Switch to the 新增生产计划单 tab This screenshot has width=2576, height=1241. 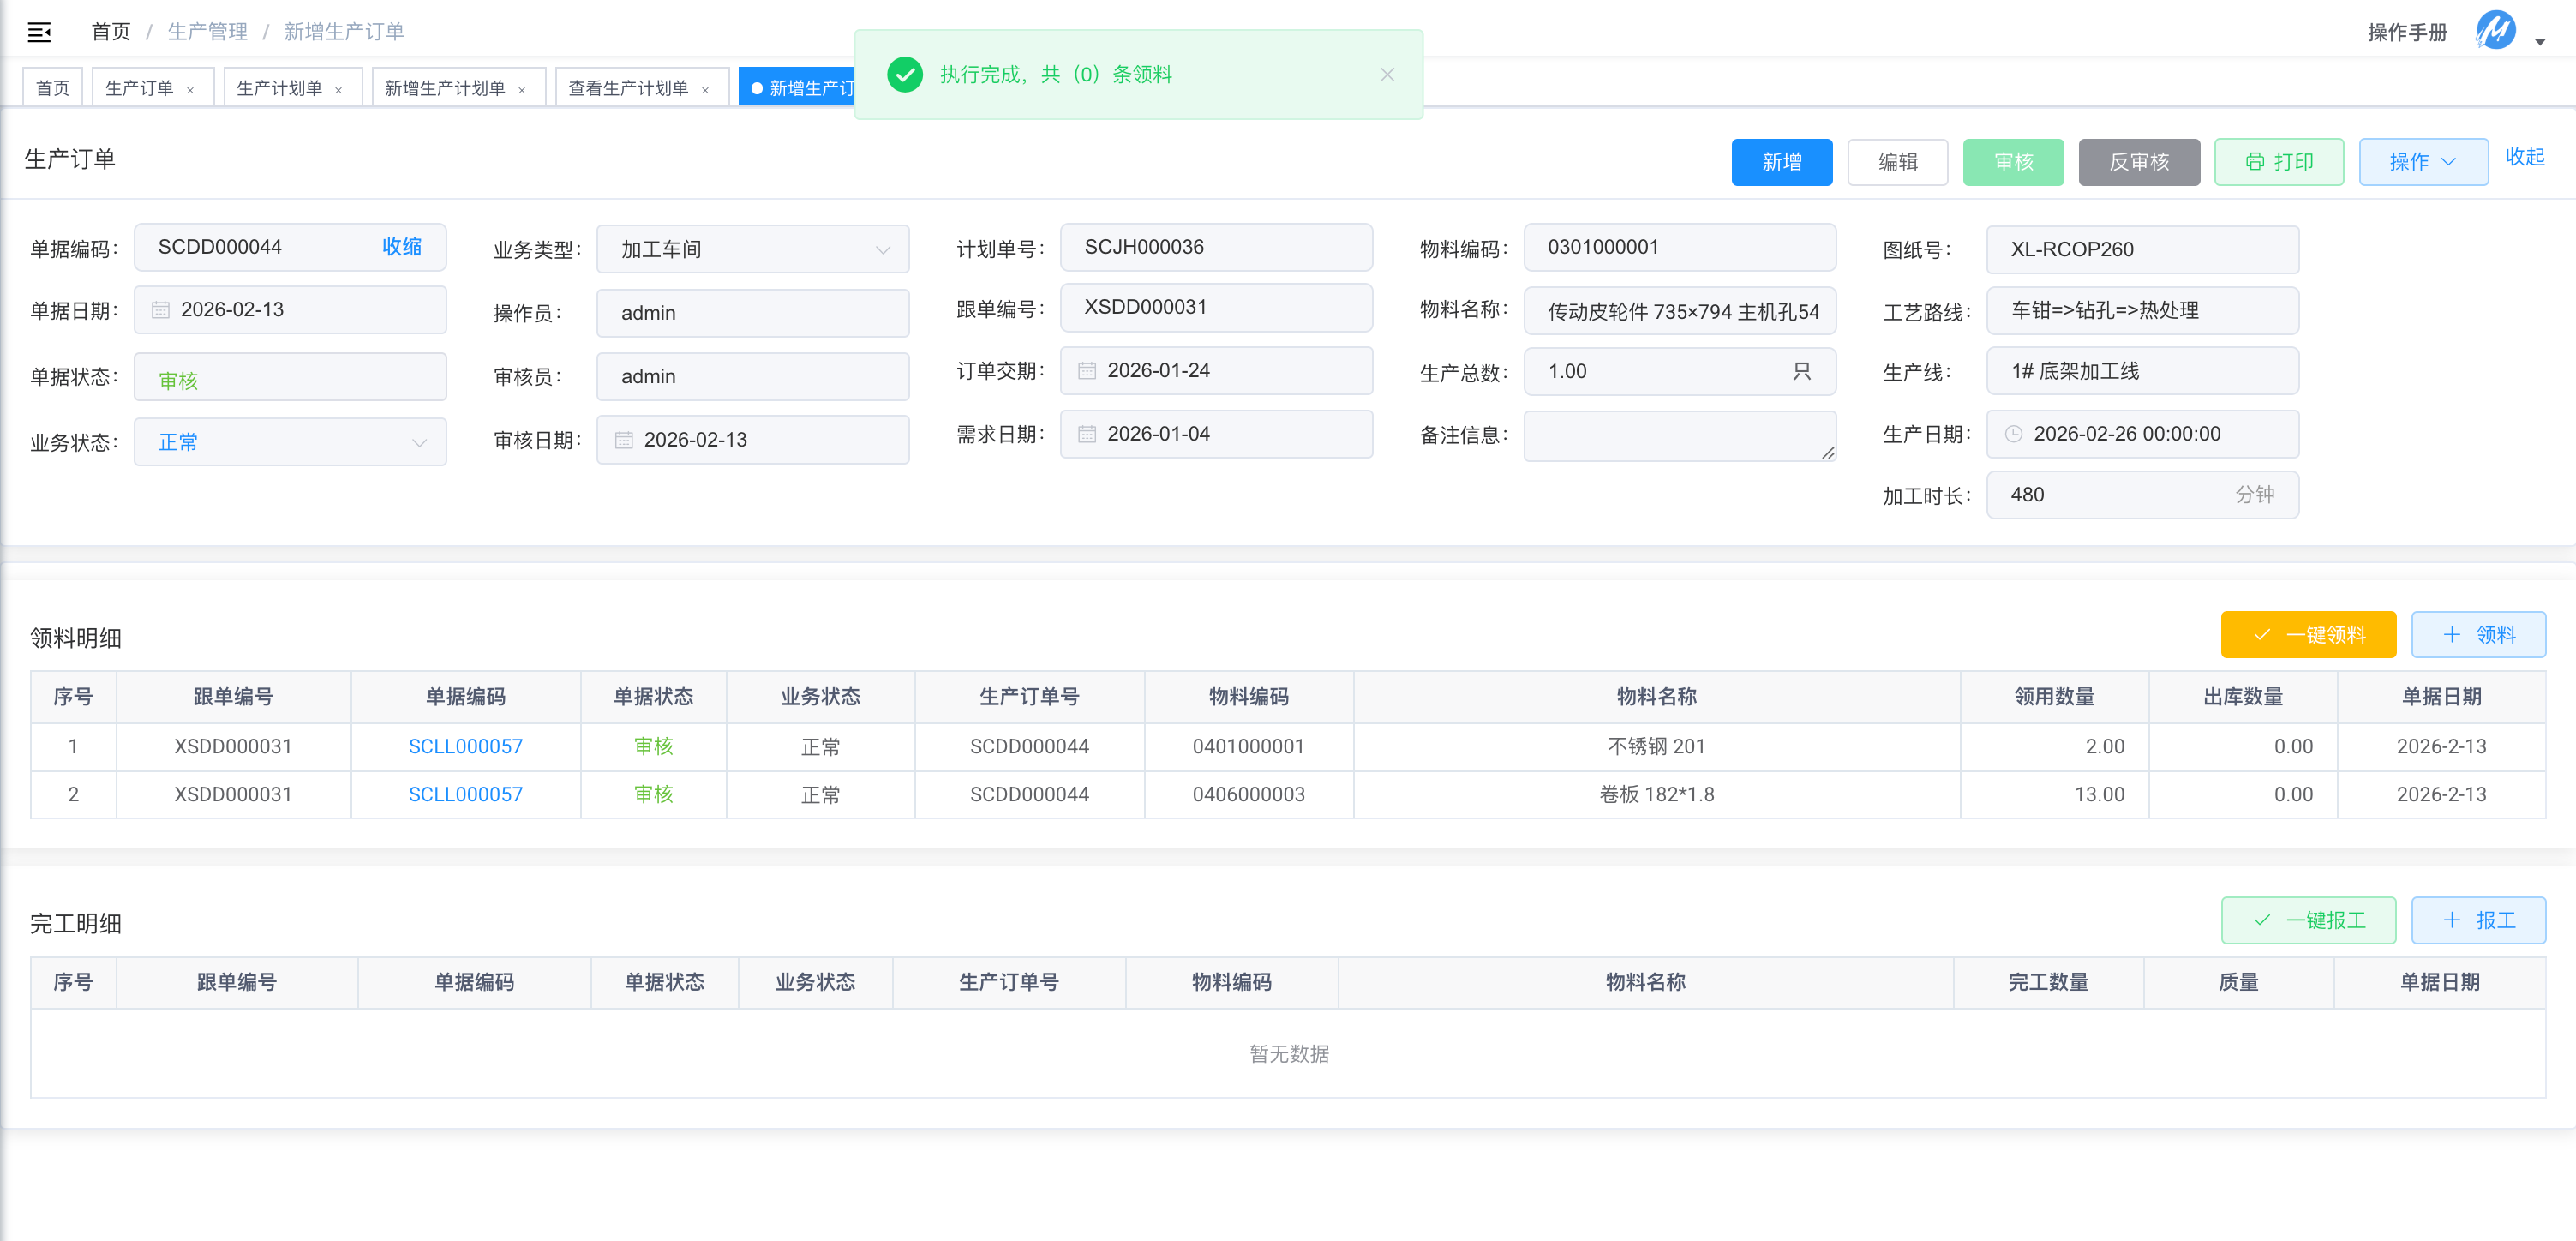pyautogui.click(x=445, y=88)
